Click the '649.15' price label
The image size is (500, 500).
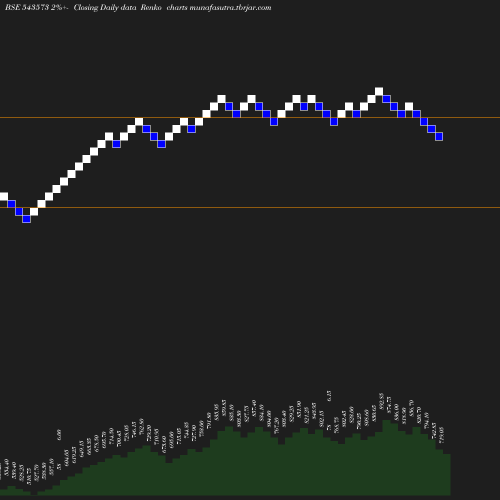click(x=82, y=448)
